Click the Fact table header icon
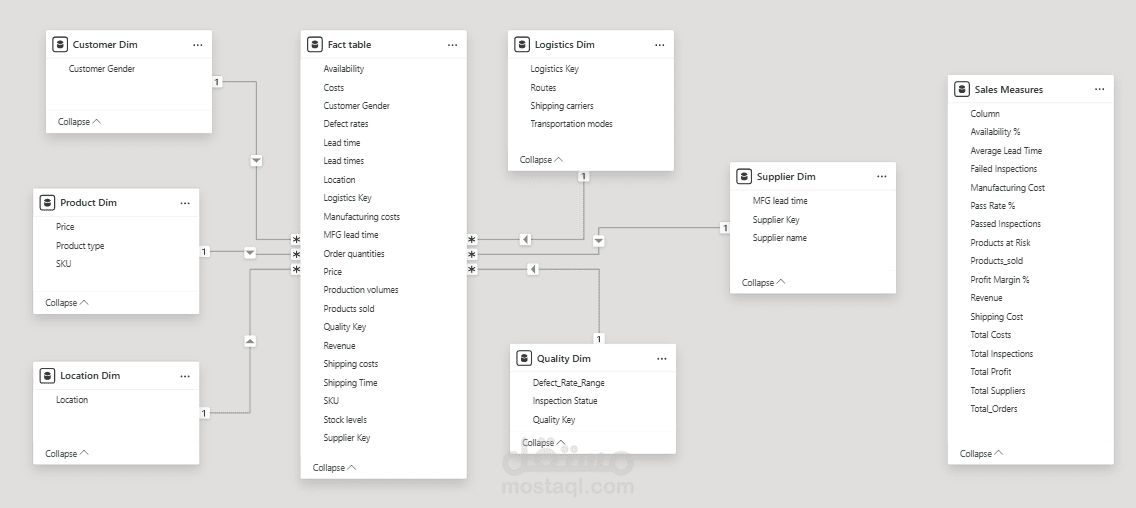The height and width of the screenshot is (508, 1136). 315,45
